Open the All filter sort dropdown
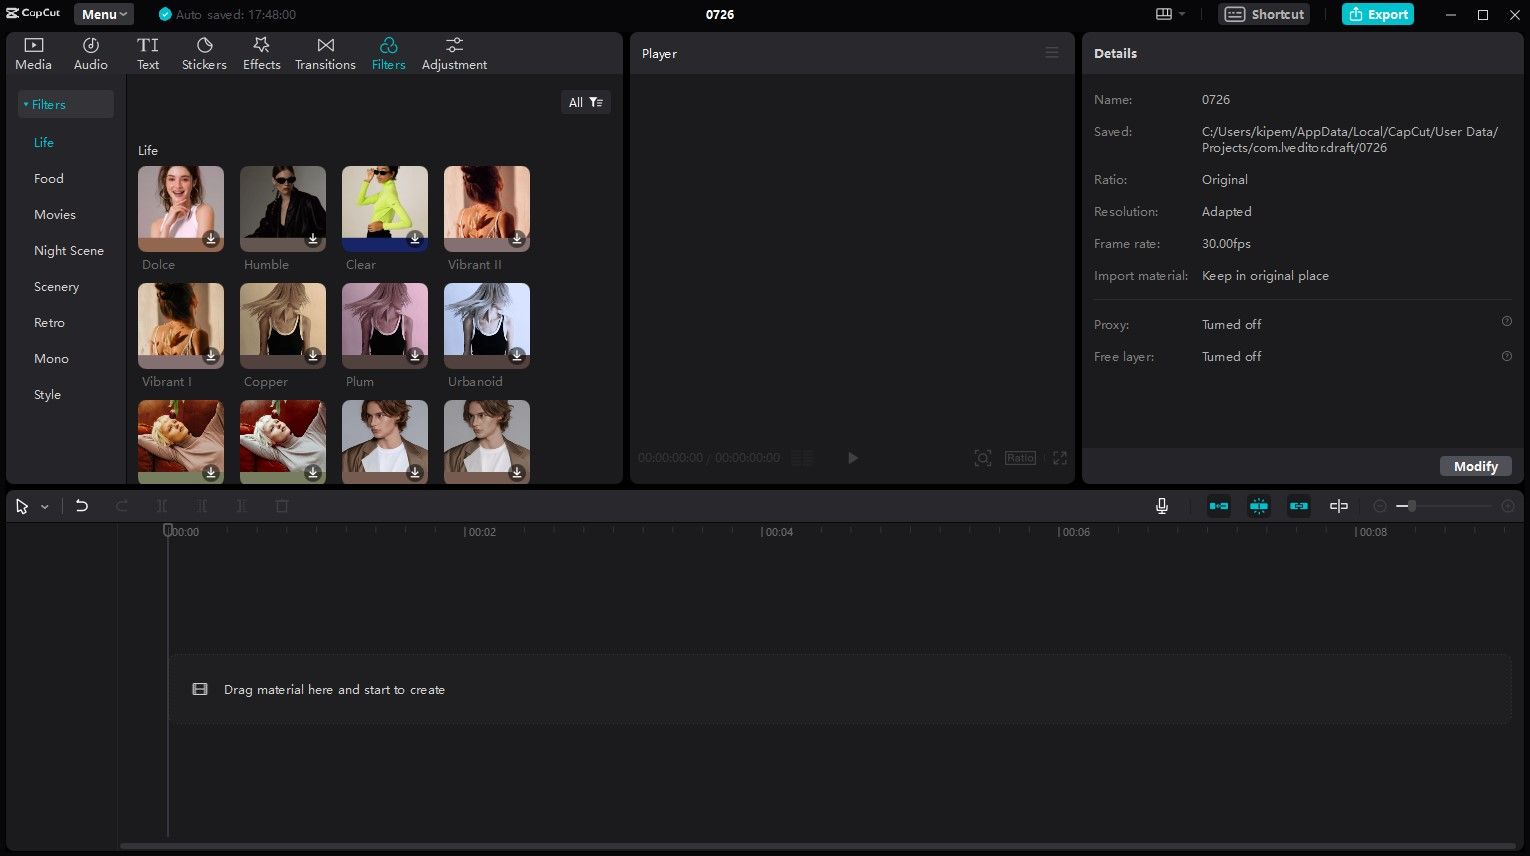 (586, 102)
